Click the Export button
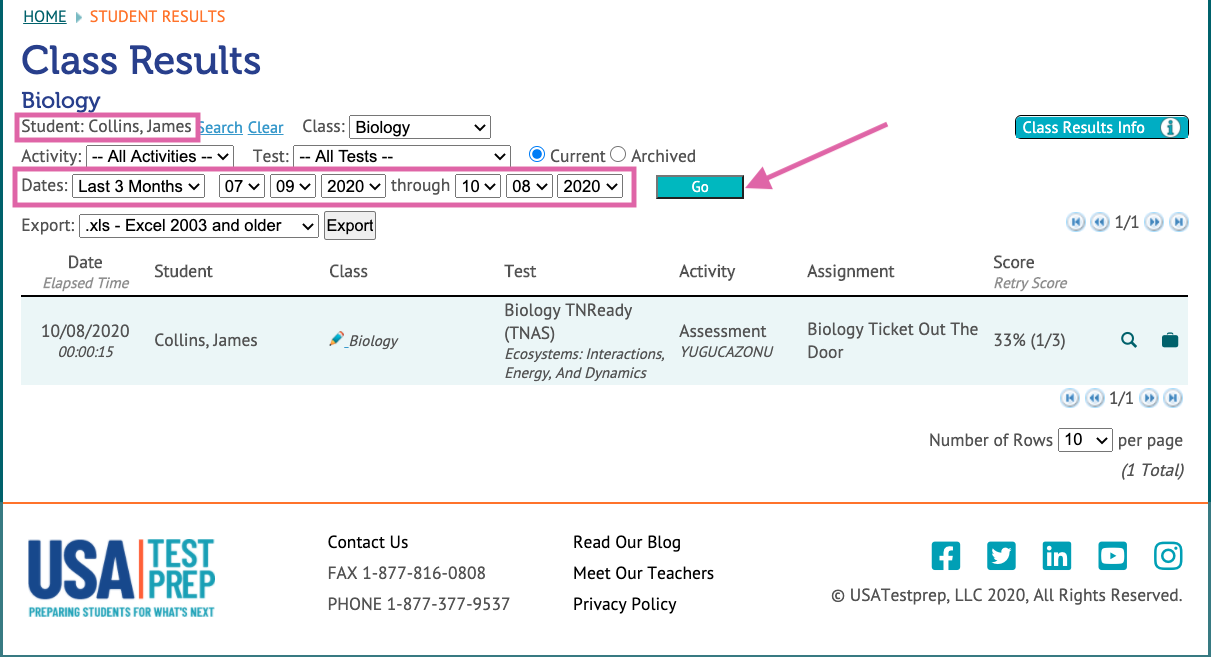1211x657 pixels. 350,226
